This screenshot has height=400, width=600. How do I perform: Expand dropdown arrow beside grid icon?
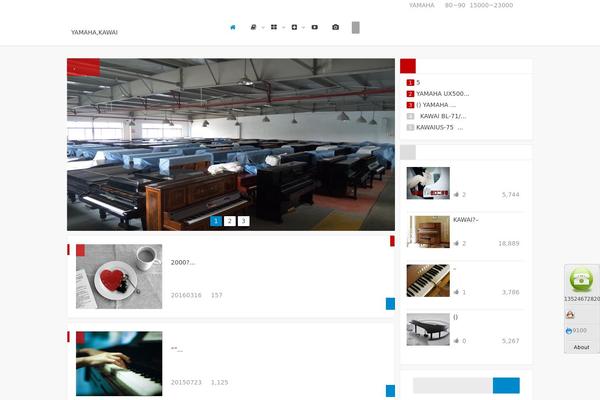click(284, 28)
